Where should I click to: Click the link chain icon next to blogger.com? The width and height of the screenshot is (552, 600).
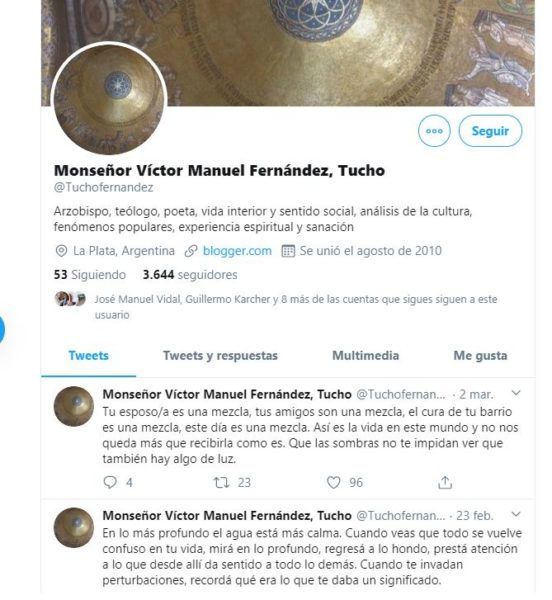coord(191,251)
